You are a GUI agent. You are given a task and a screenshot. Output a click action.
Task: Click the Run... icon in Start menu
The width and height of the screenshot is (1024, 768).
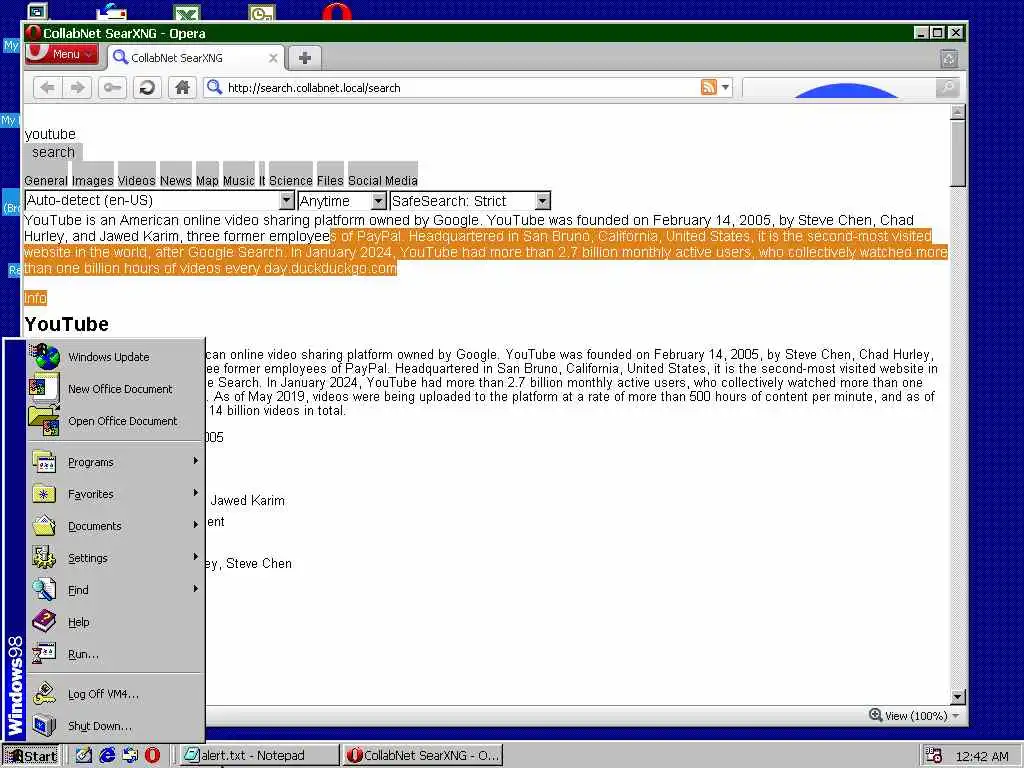pos(44,654)
